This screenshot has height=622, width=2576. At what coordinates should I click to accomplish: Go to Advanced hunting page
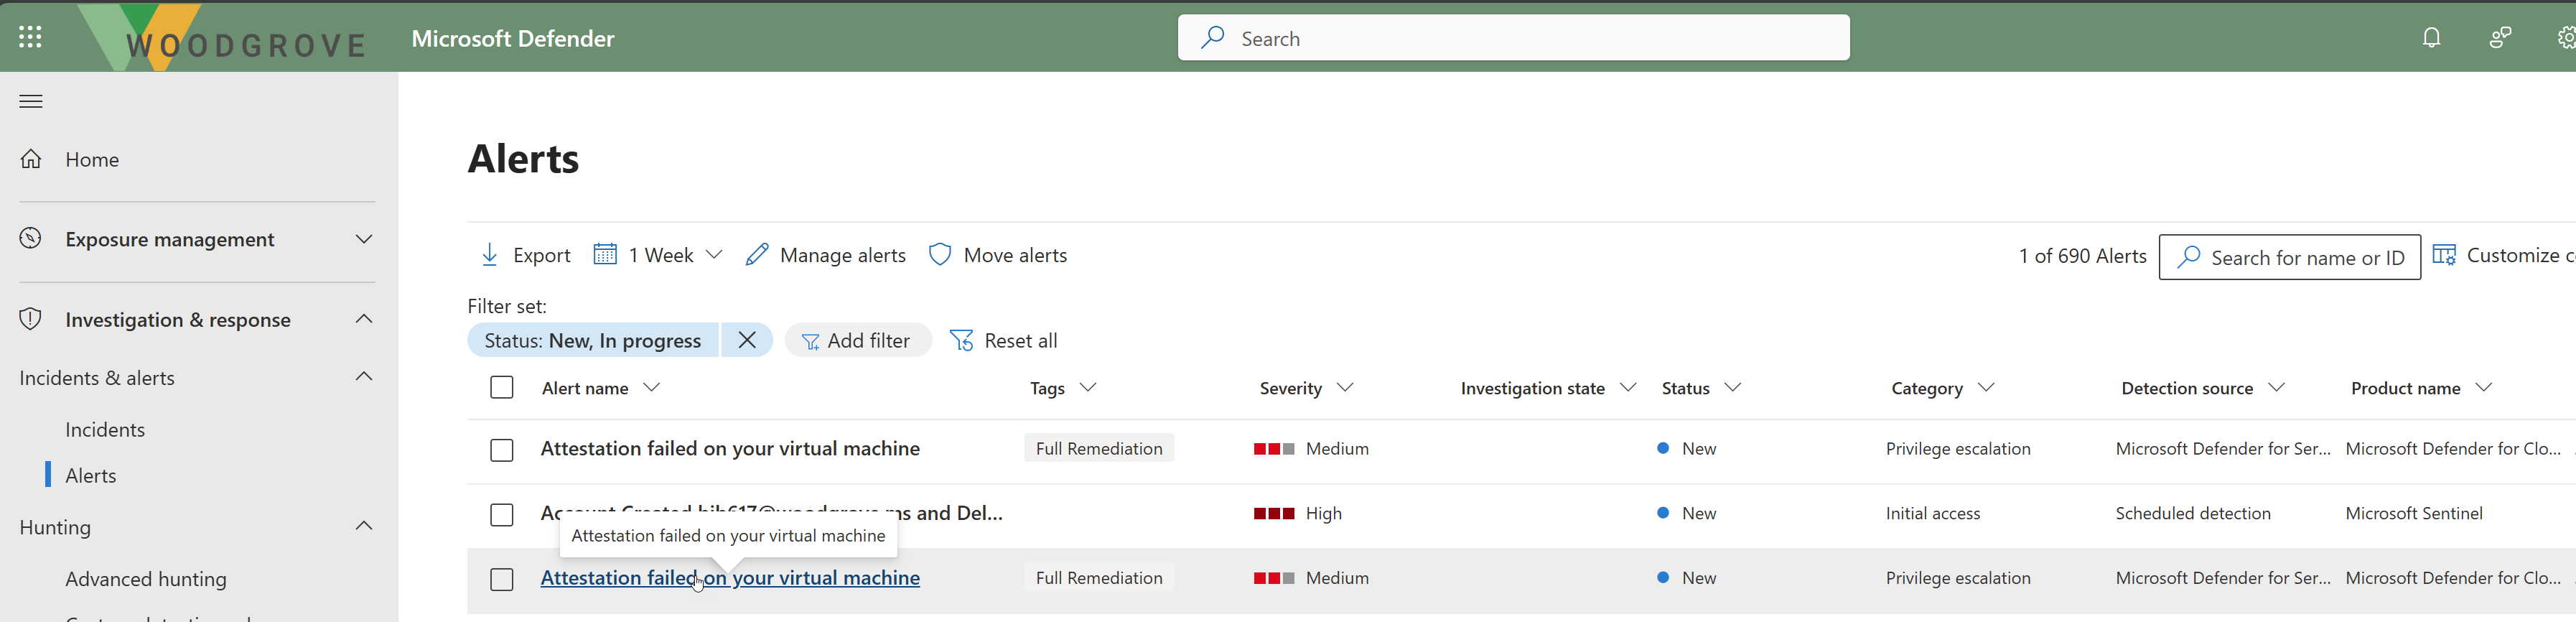click(146, 579)
